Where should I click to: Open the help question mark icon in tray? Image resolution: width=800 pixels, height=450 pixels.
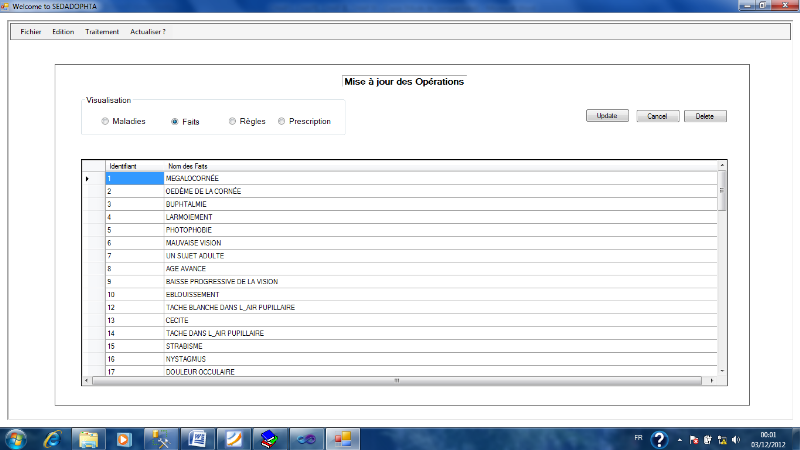pos(659,439)
